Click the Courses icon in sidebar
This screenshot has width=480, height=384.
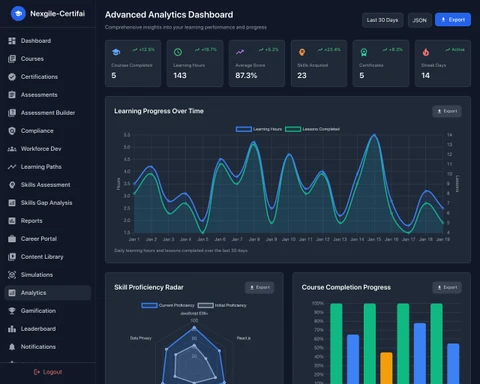click(x=12, y=59)
